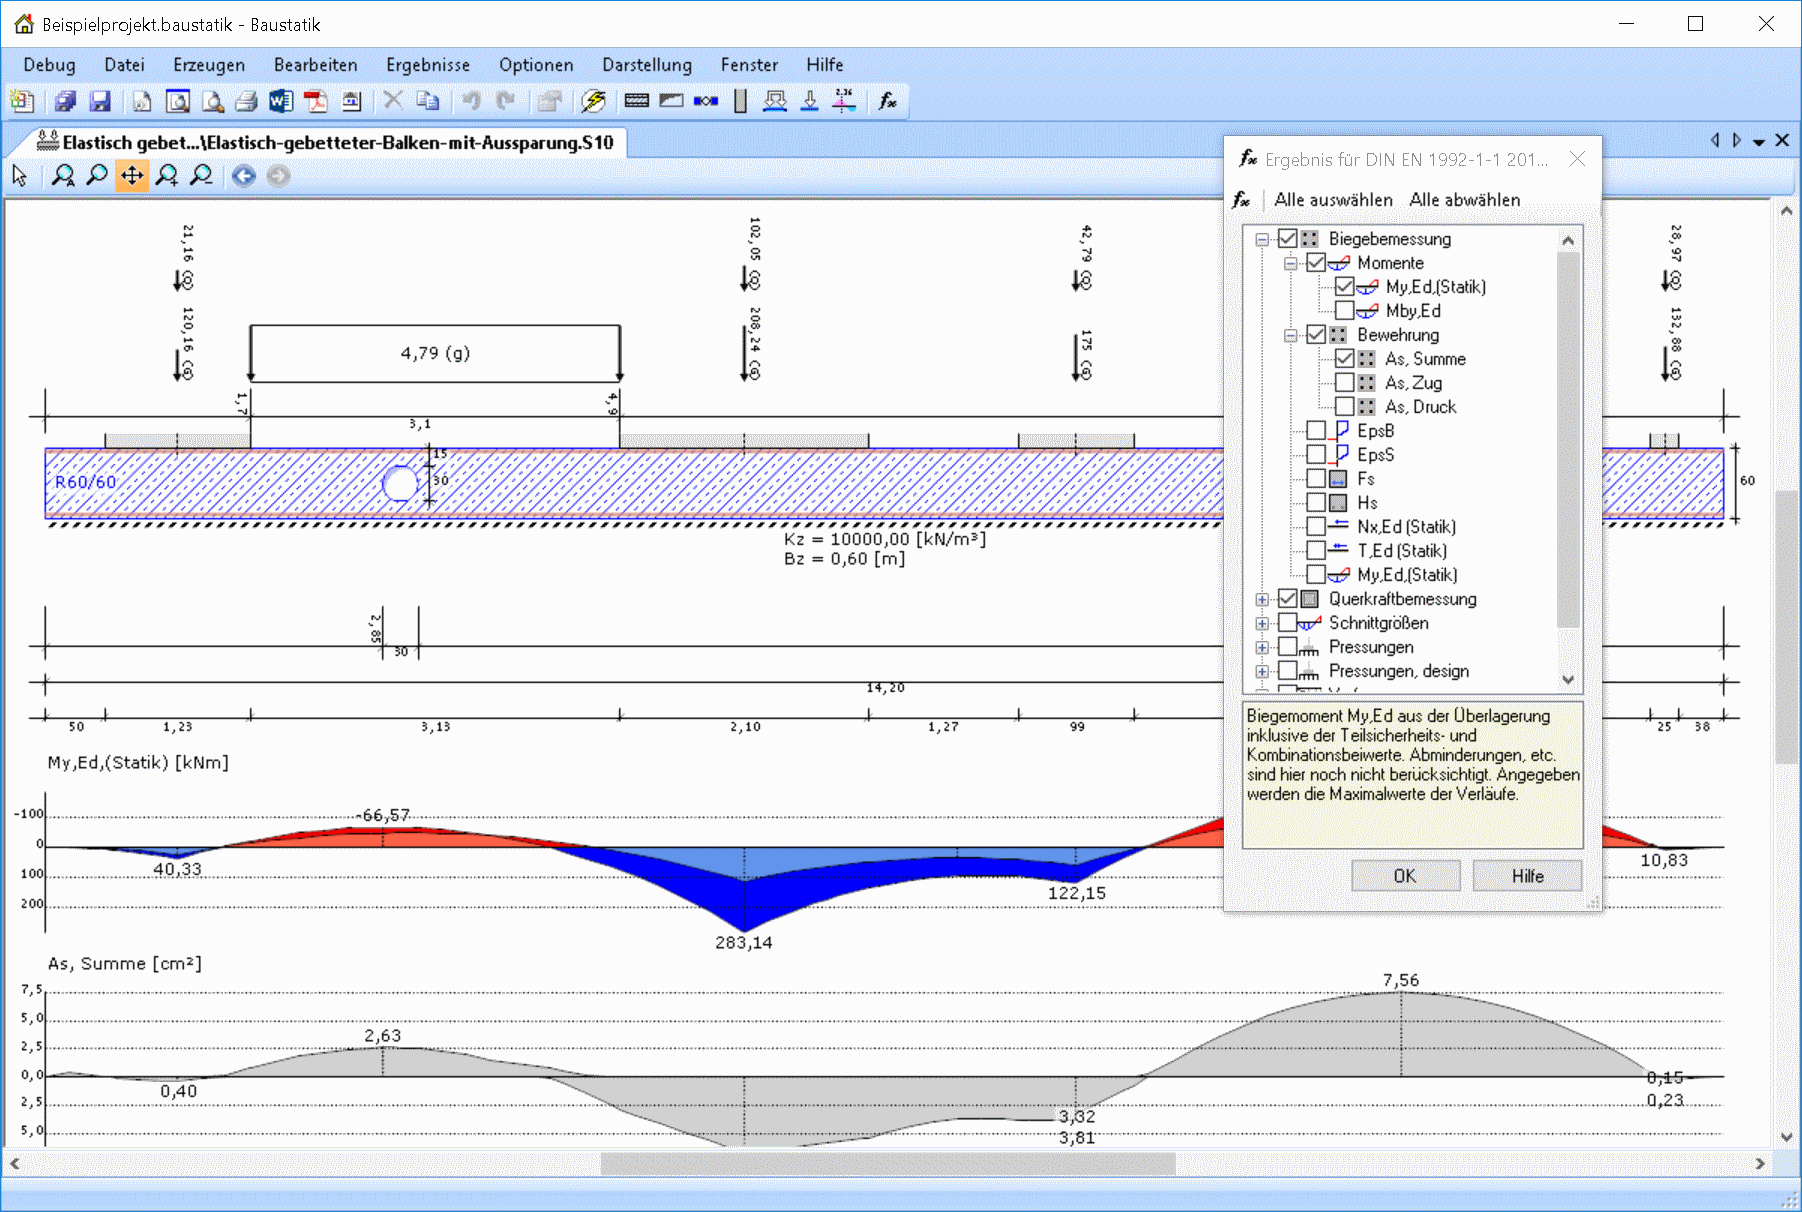This screenshot has height=1212, width=1802.
Task: Open the print preview tool
Action: pos(176,101)
